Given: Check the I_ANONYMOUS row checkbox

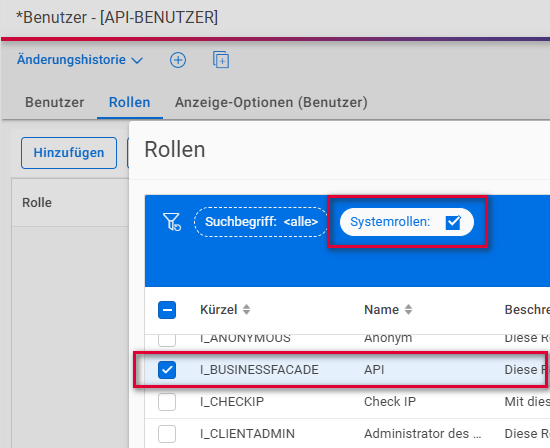Looking at the screenshot, I should point(167,340).
